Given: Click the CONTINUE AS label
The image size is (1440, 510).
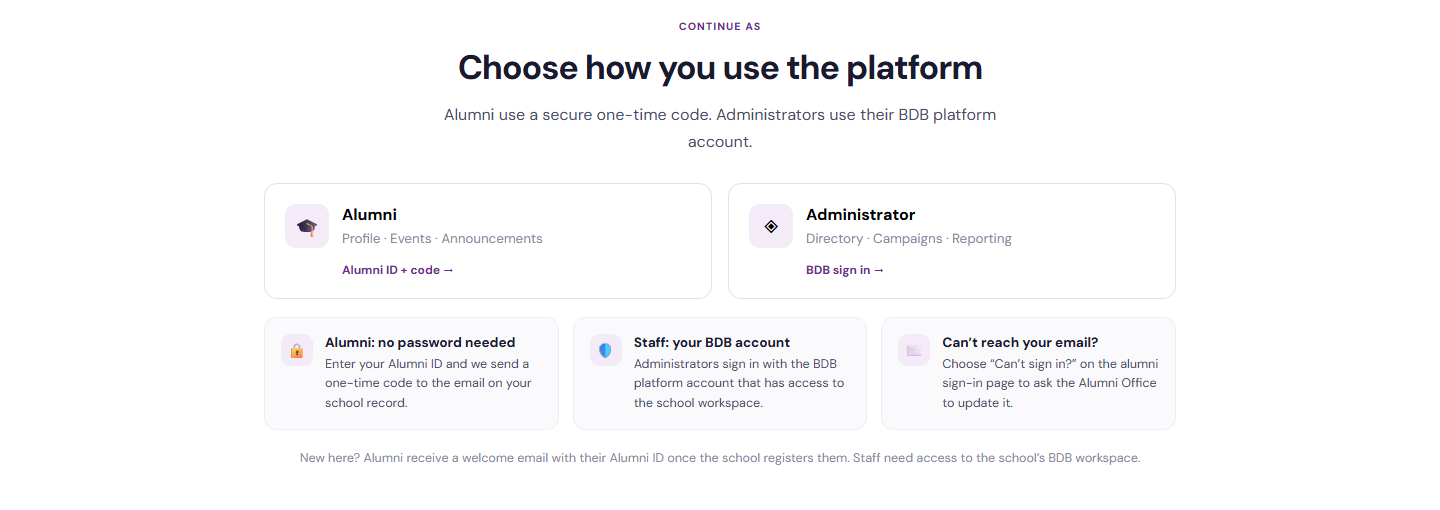Looking at the screenshot, I should click(720, 27).
